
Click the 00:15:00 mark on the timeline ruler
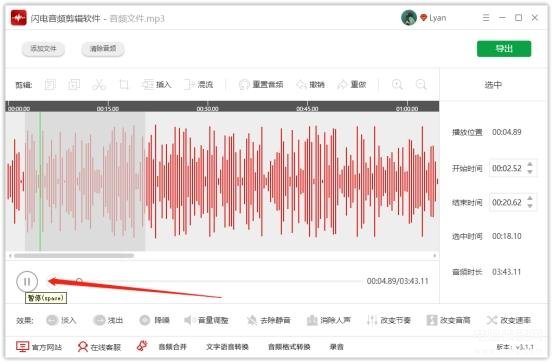(x=108, y=109)
